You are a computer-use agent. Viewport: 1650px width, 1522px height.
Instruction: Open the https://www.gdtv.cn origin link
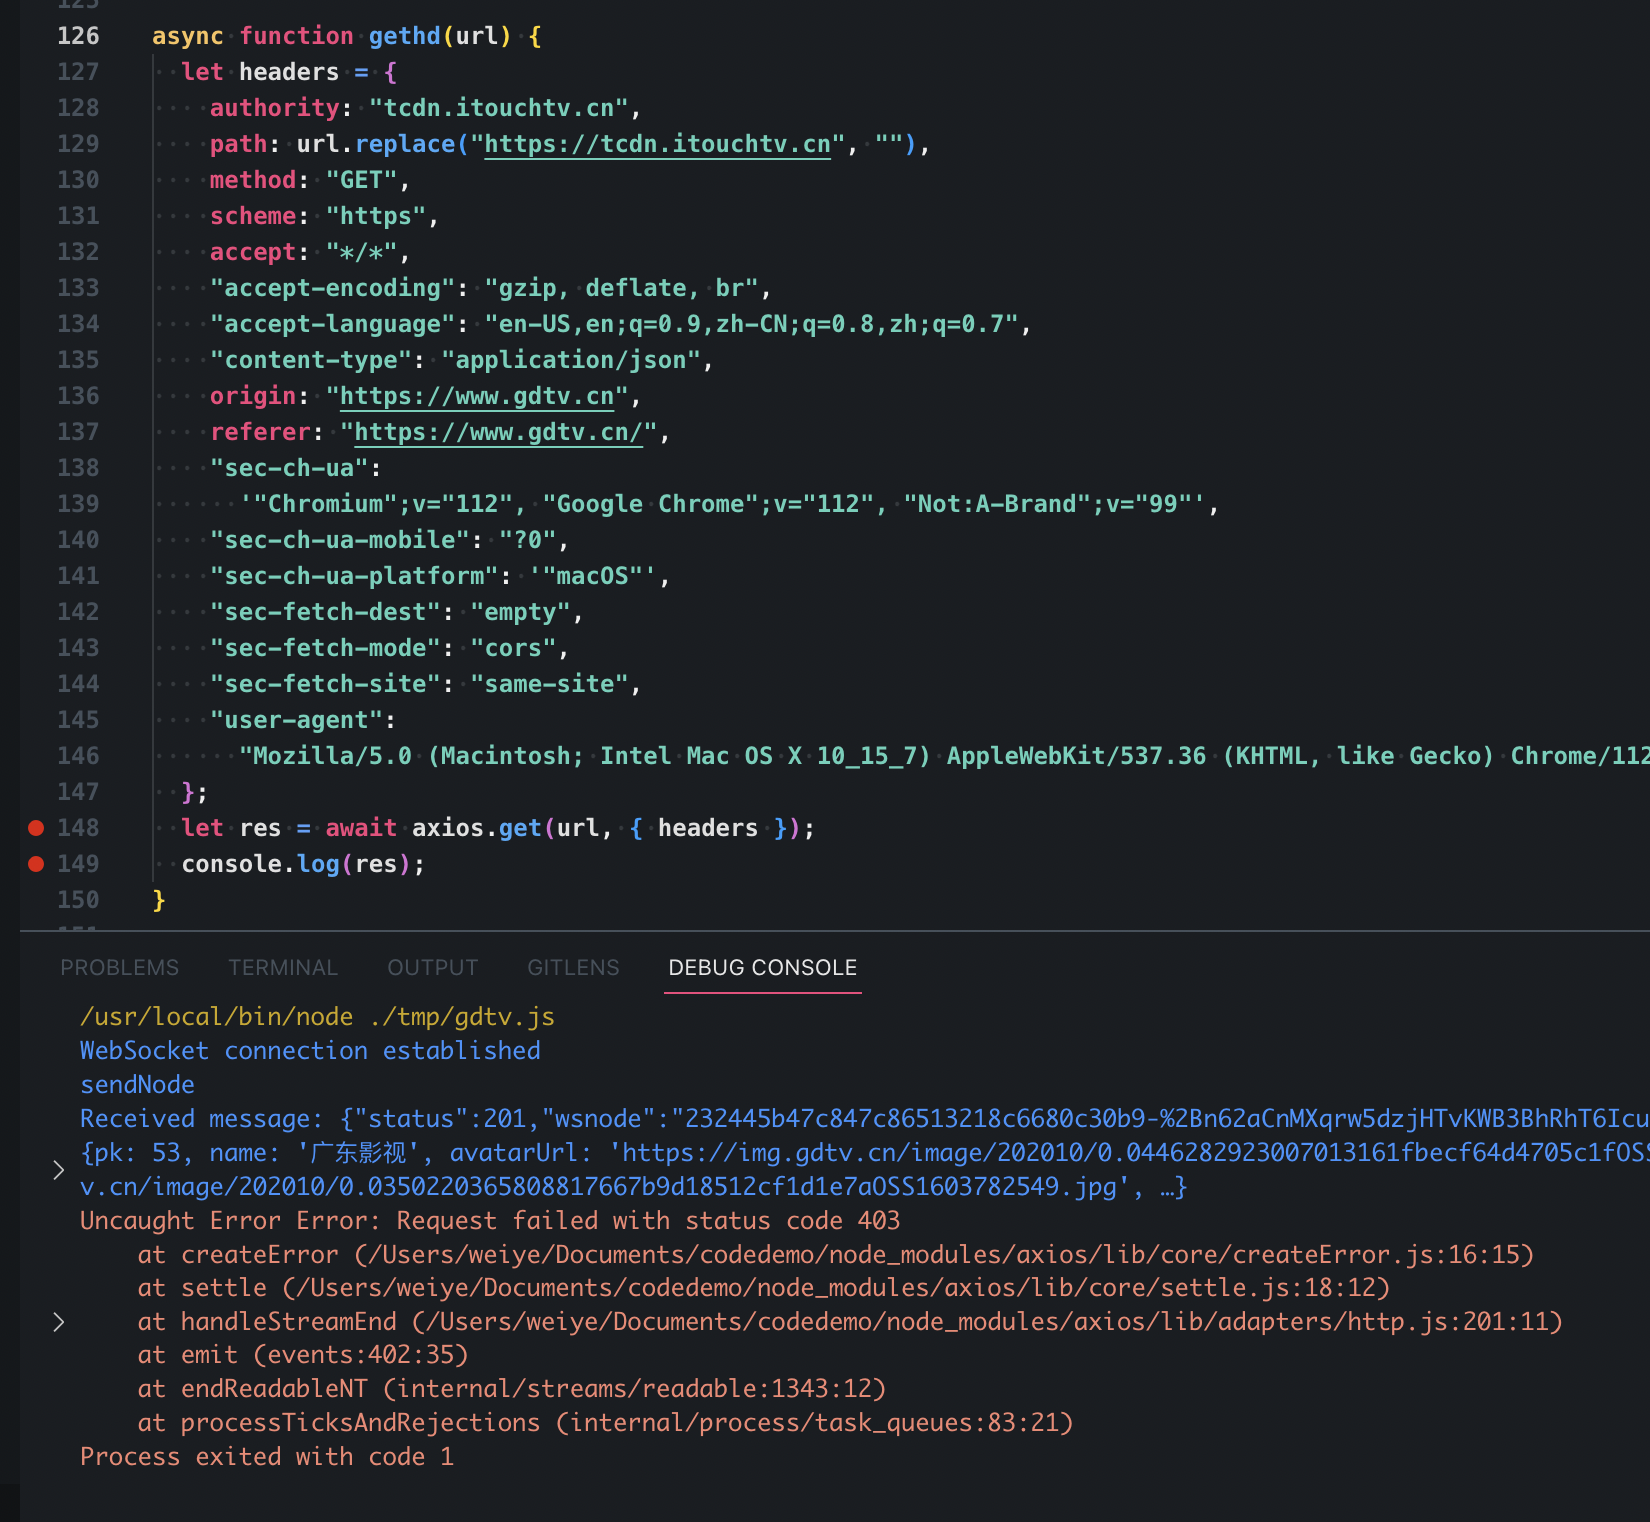coord(477,395)
